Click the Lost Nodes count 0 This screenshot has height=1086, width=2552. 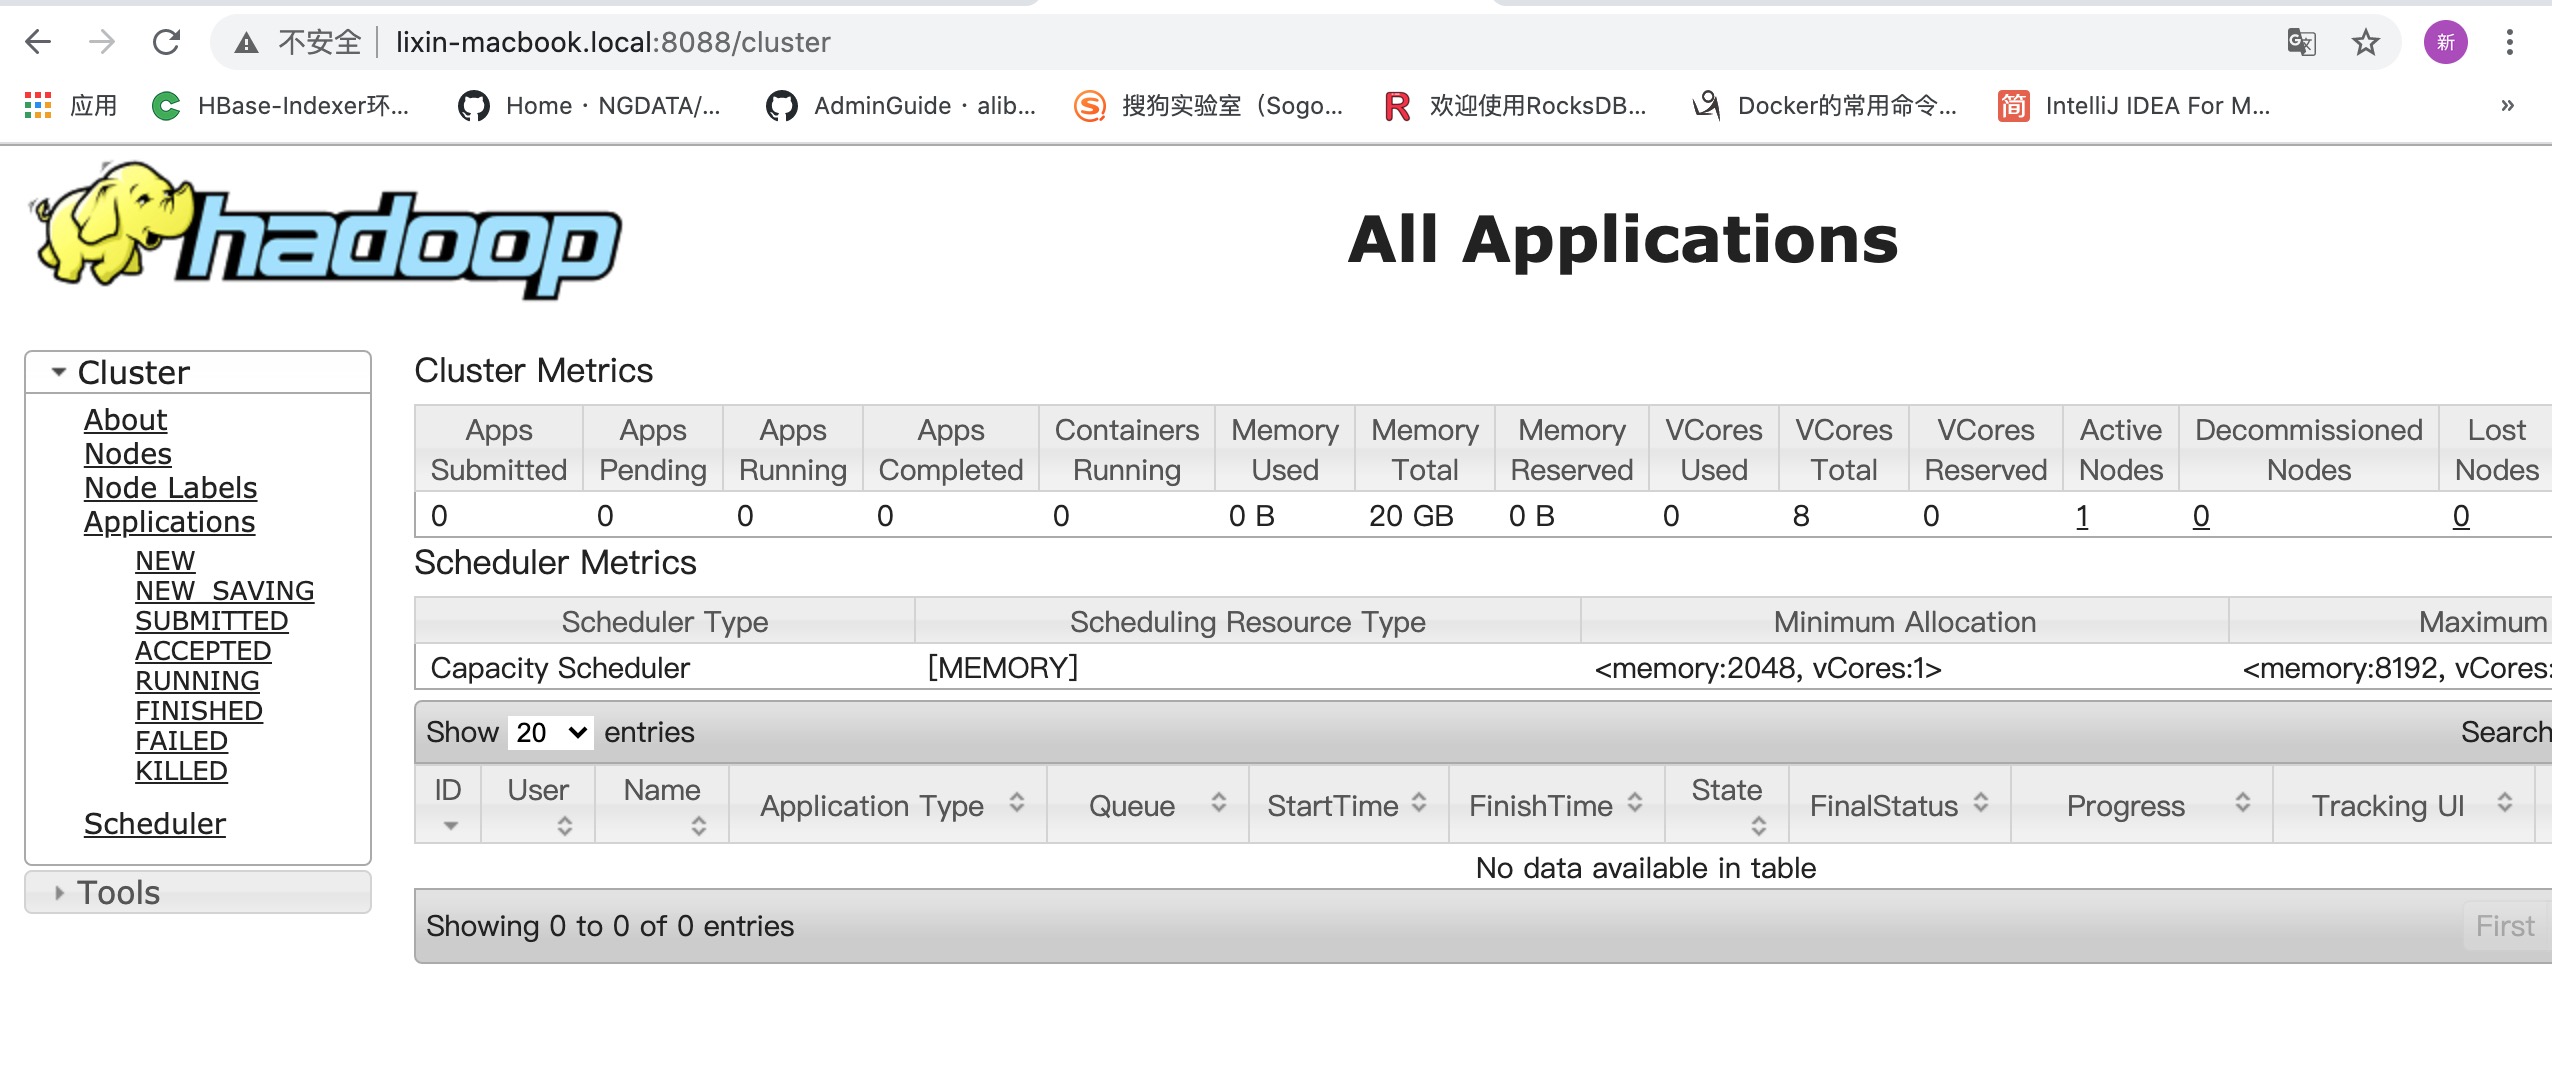[x=2461, y=516]
